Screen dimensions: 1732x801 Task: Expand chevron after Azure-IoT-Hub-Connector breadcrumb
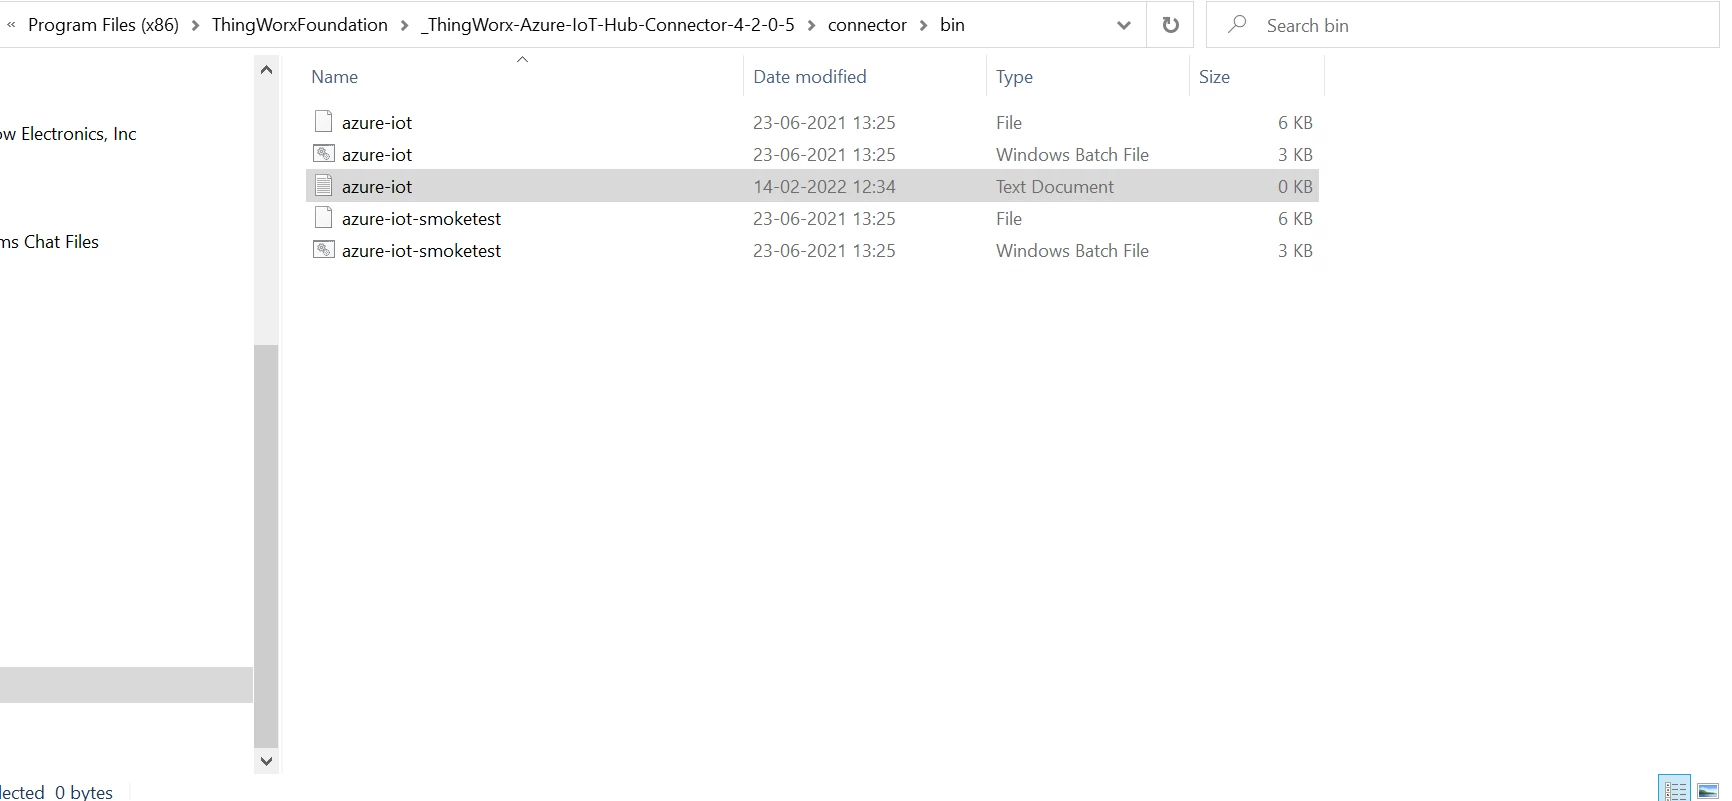coord(812,25)
